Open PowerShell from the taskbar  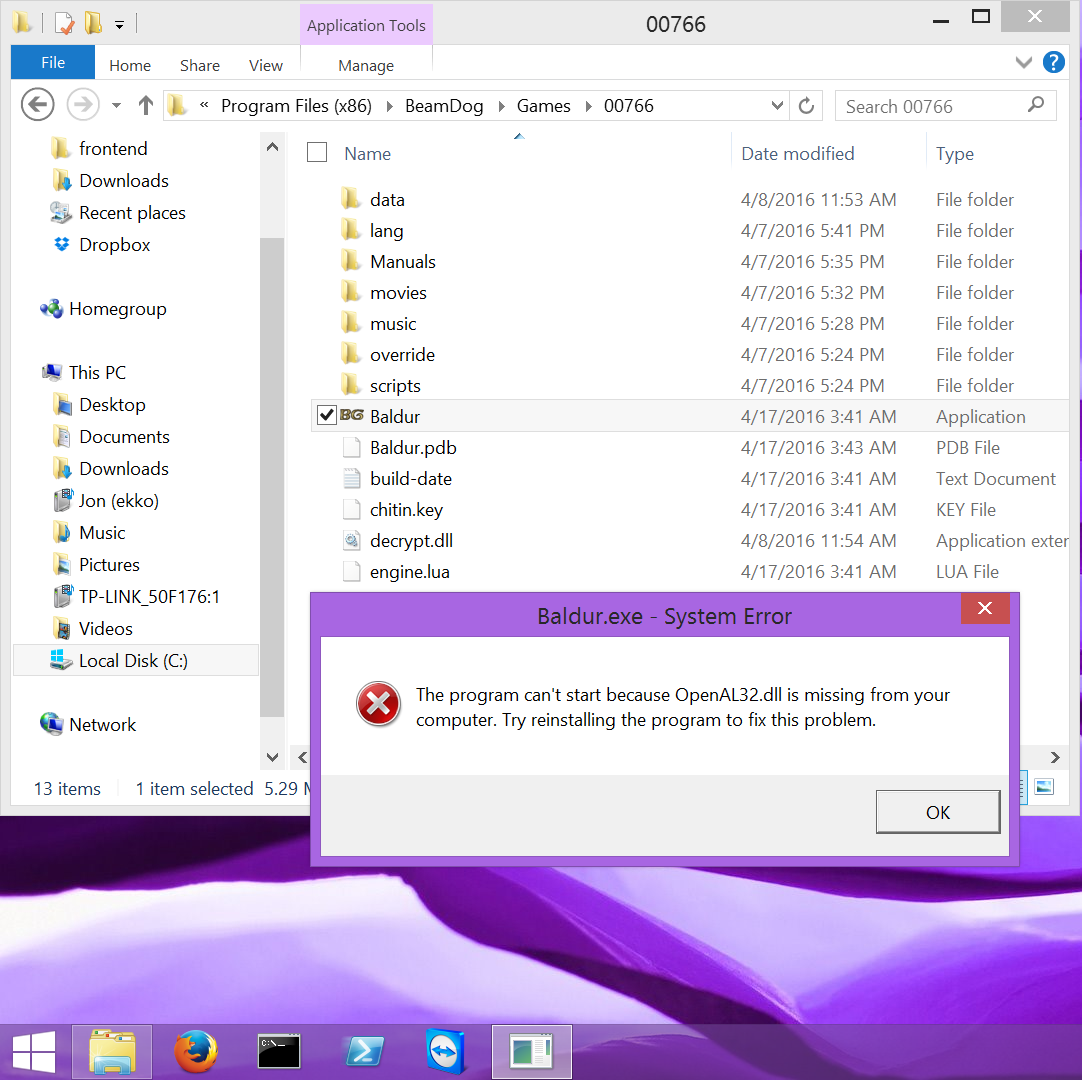click(364, 1052)
